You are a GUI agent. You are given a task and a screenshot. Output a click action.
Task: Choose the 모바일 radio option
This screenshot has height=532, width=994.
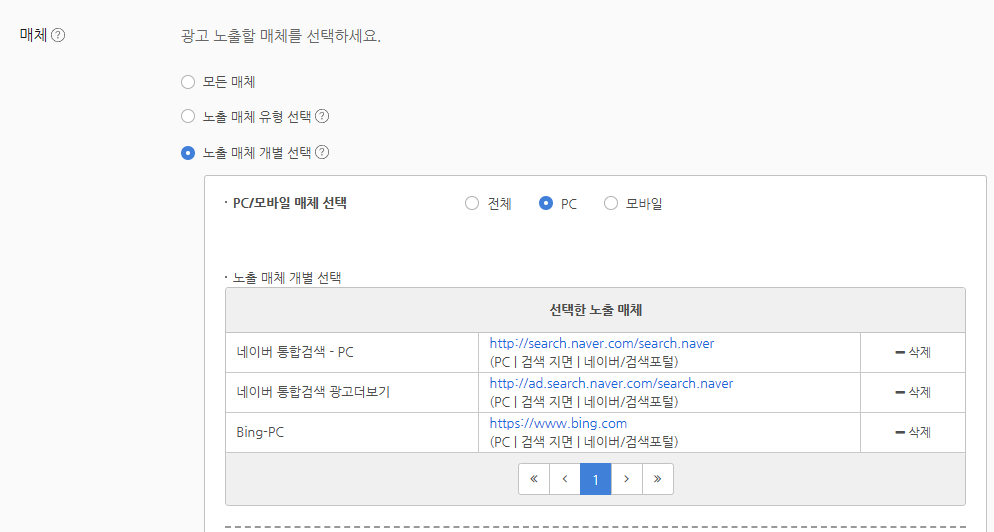(610, 203)
